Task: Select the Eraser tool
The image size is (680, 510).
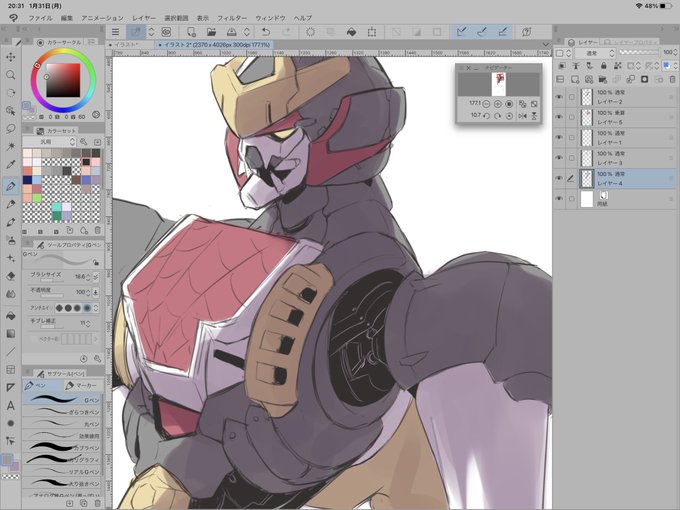Action: 10,276
